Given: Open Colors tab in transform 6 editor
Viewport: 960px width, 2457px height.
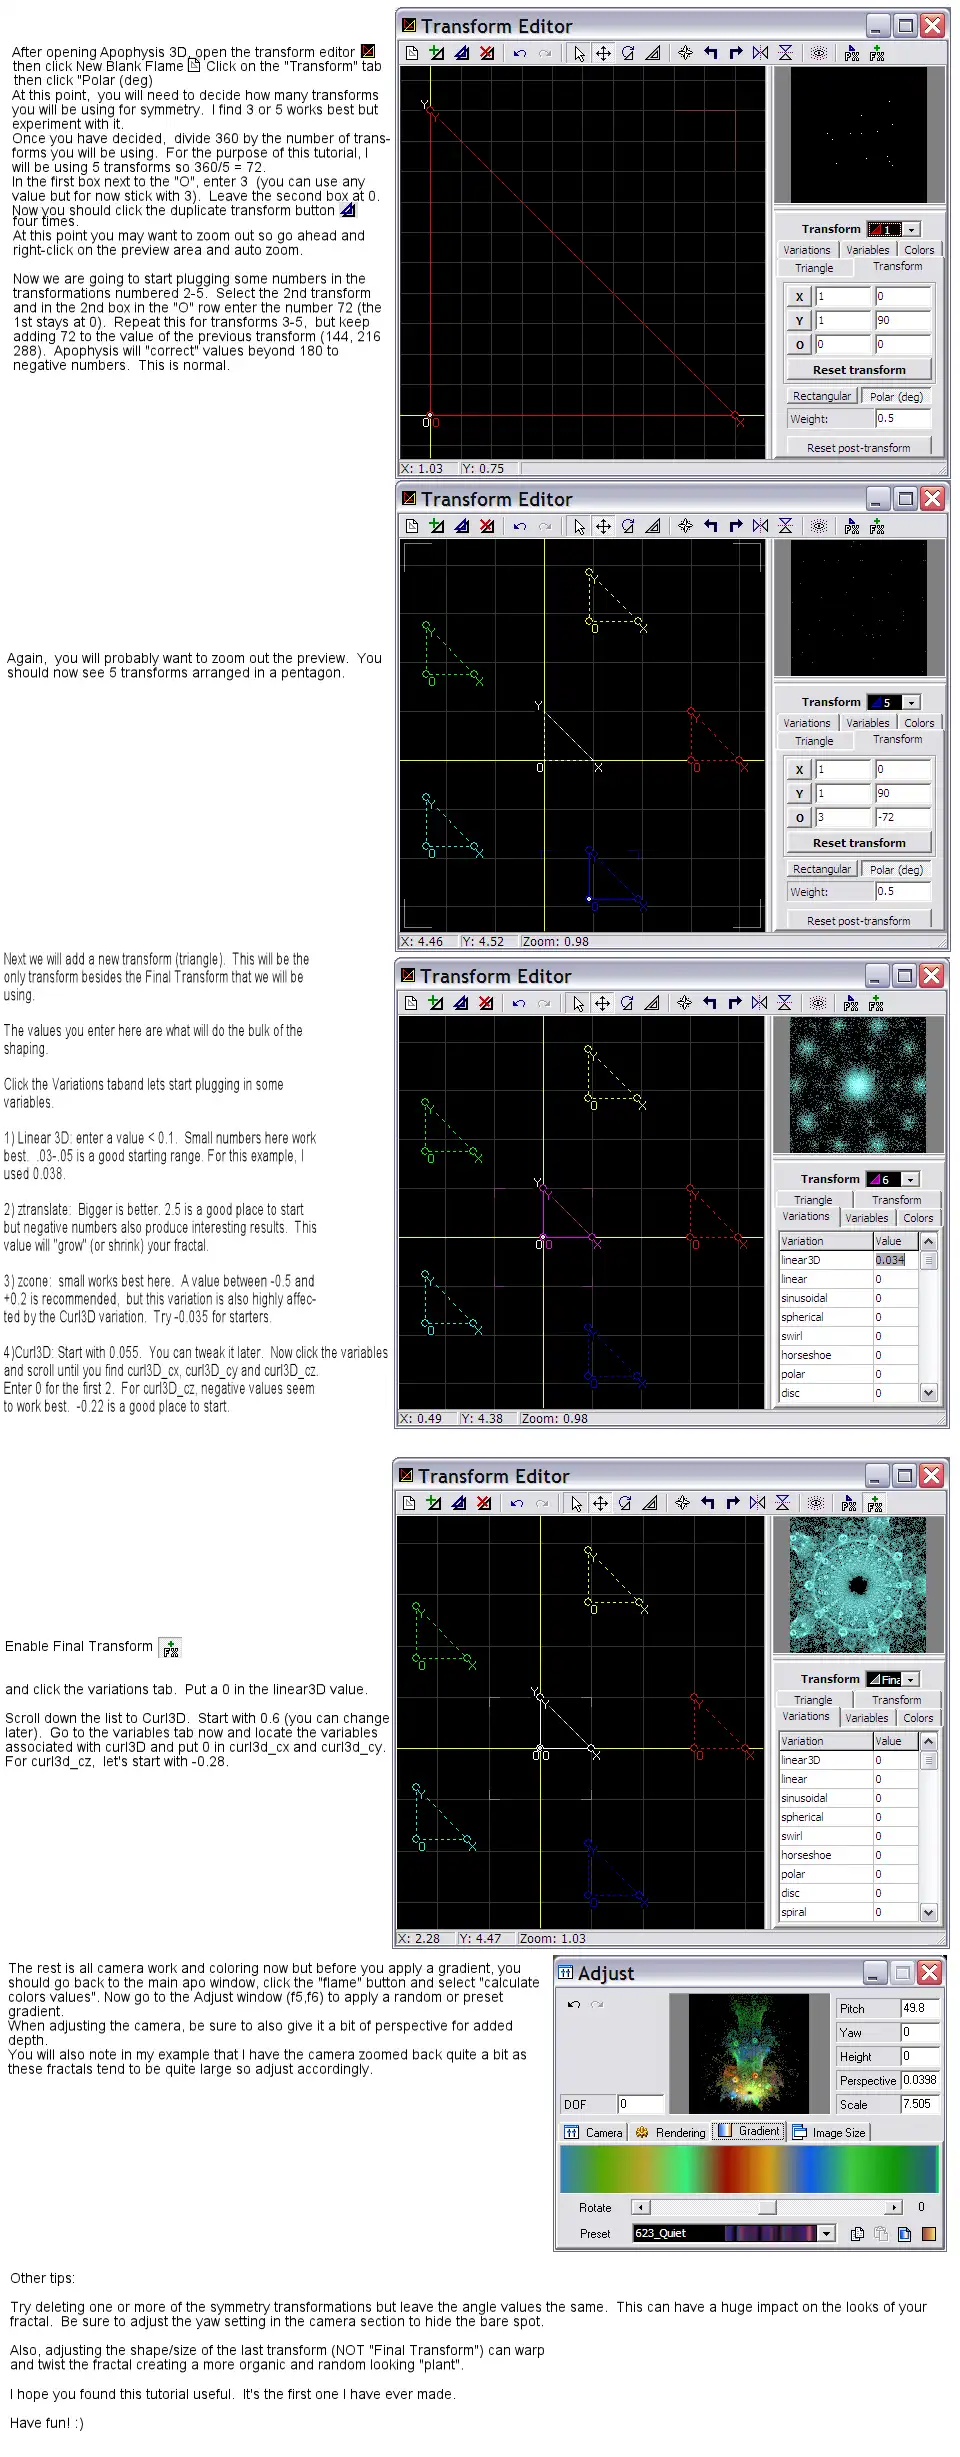Looking at the screenshot, I should (918, 1218).
